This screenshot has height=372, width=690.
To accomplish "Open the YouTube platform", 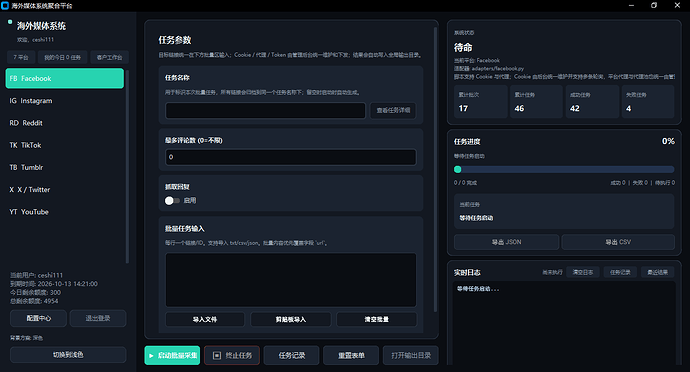I will 65,212.
